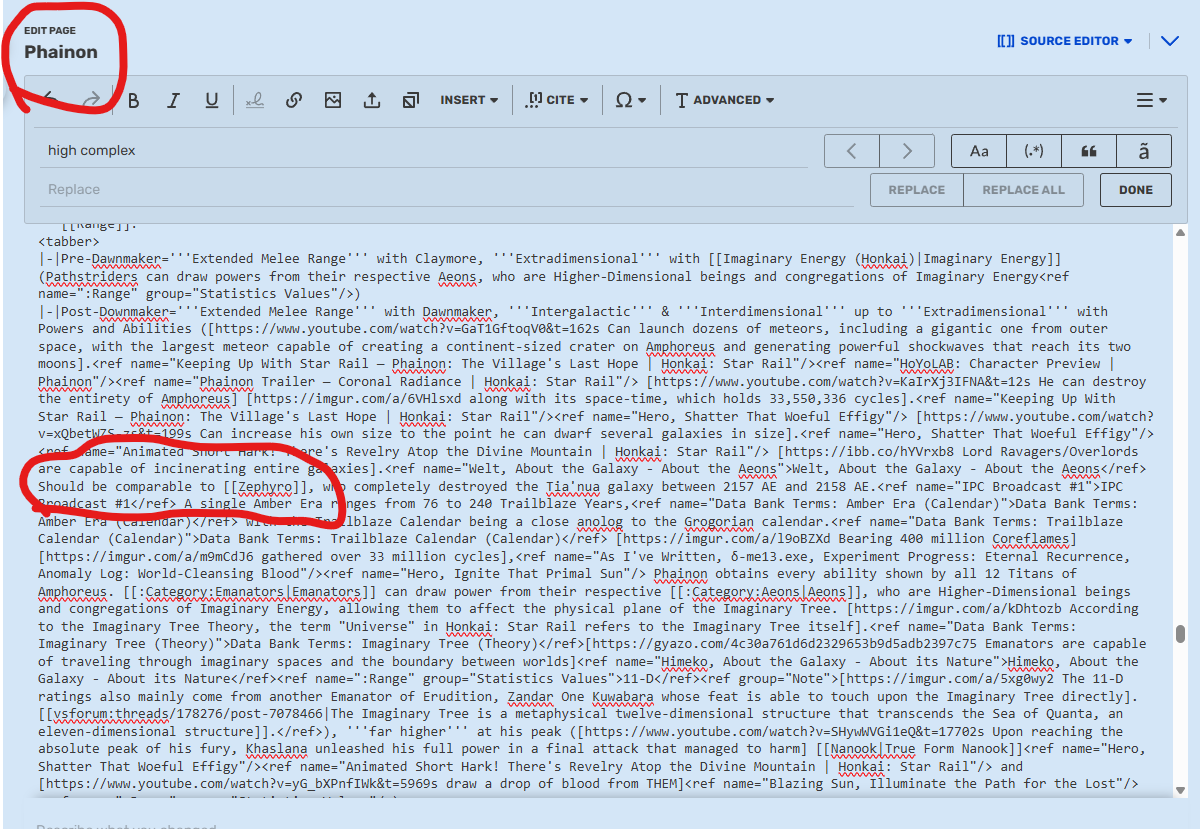Toggle match case (Aa) option
Screen dimensions: 1200x829
[979, 151]
